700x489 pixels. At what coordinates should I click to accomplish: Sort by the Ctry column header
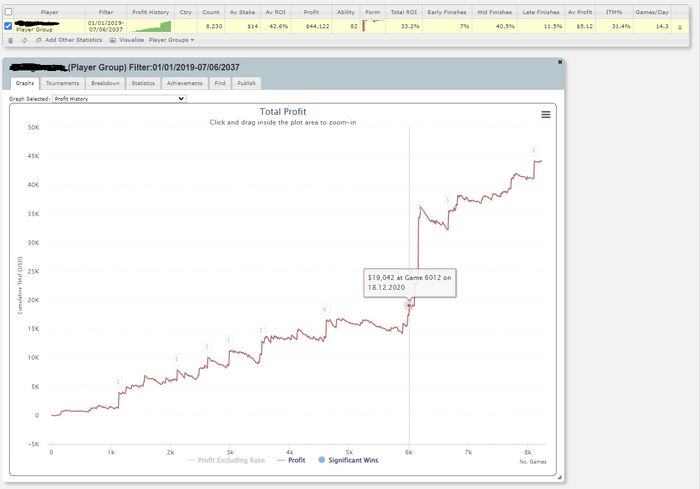coord(186,12)
